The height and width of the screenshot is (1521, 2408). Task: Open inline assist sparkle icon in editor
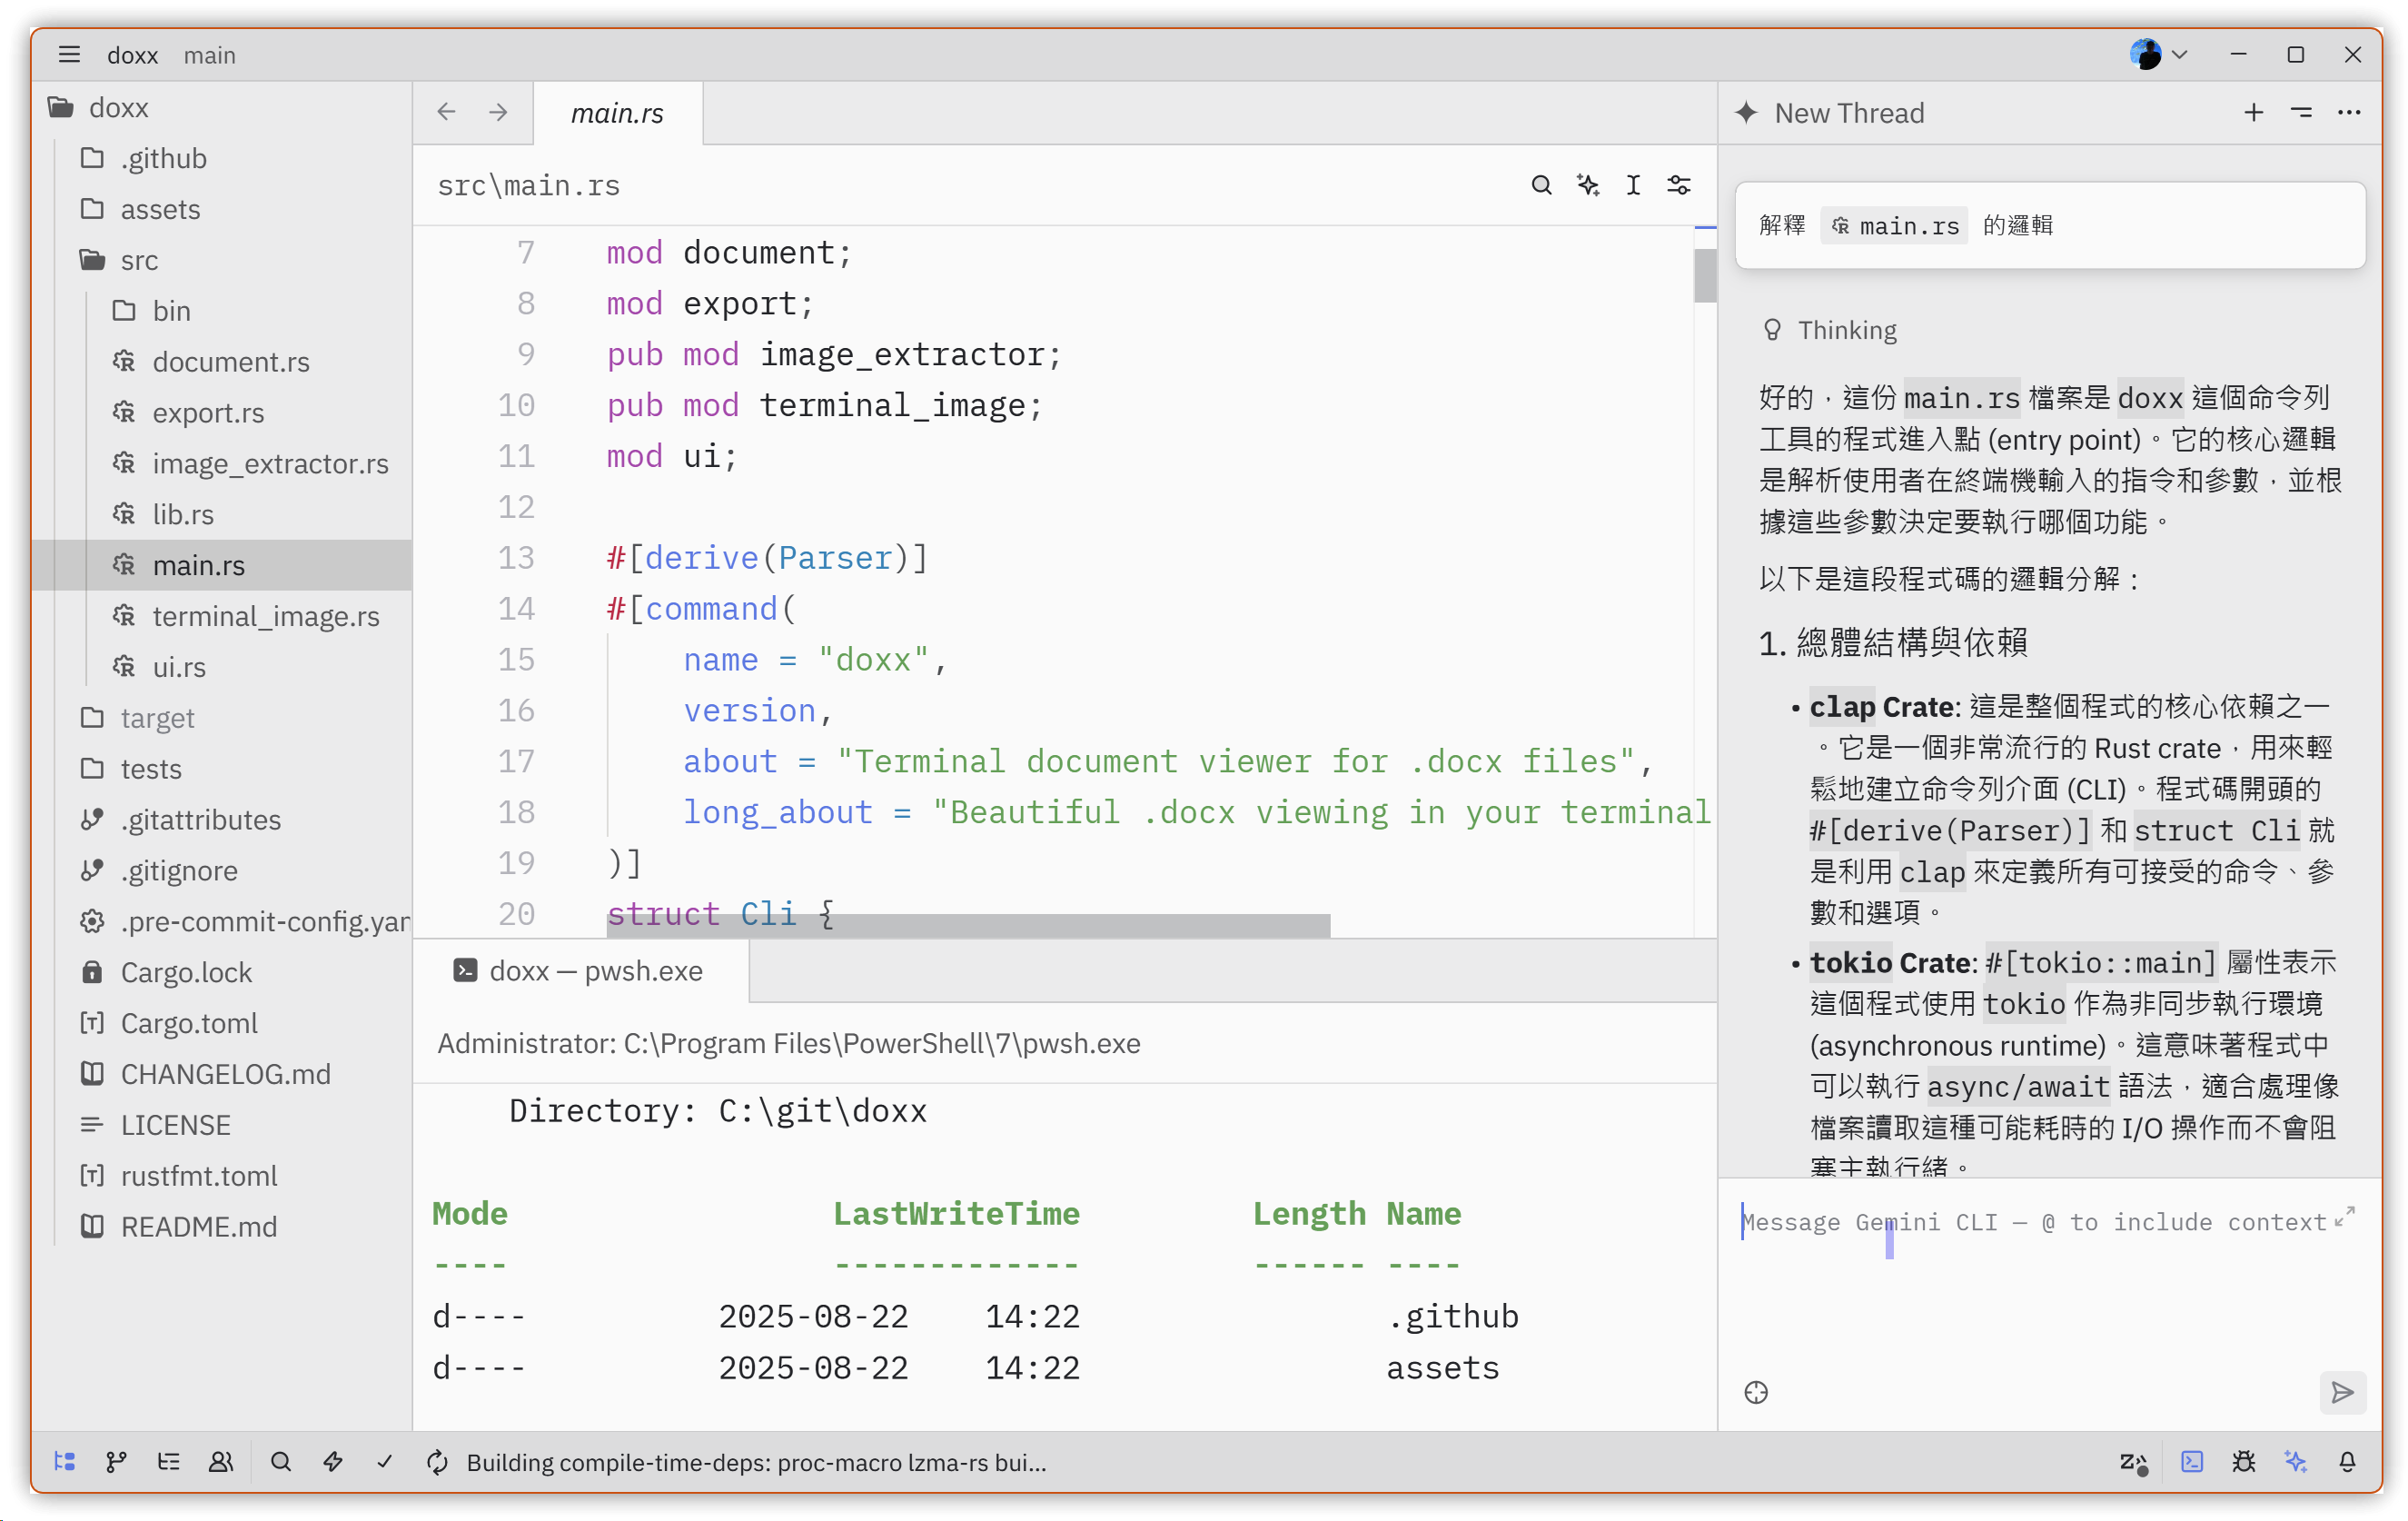pos(1587,185)
